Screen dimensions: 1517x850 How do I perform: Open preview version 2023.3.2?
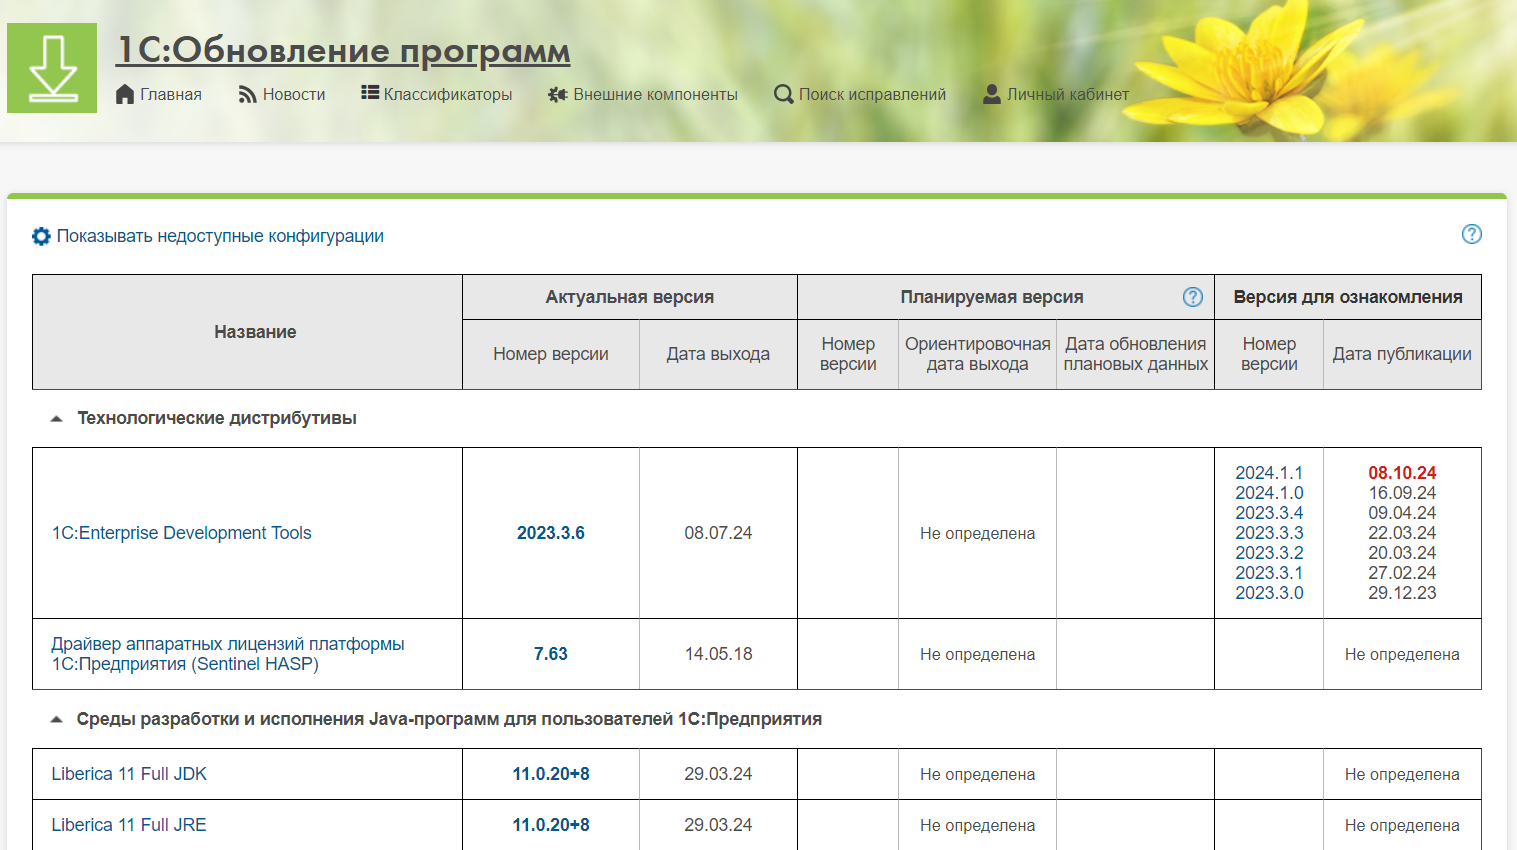click(1269, 553)
